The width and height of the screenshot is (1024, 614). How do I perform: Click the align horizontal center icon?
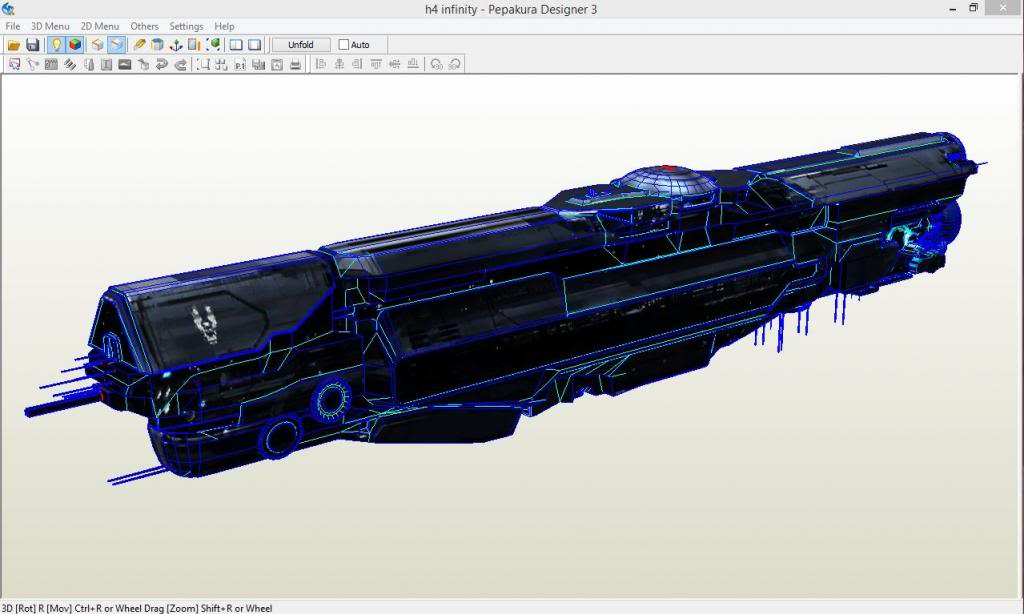tap(339, 64)
